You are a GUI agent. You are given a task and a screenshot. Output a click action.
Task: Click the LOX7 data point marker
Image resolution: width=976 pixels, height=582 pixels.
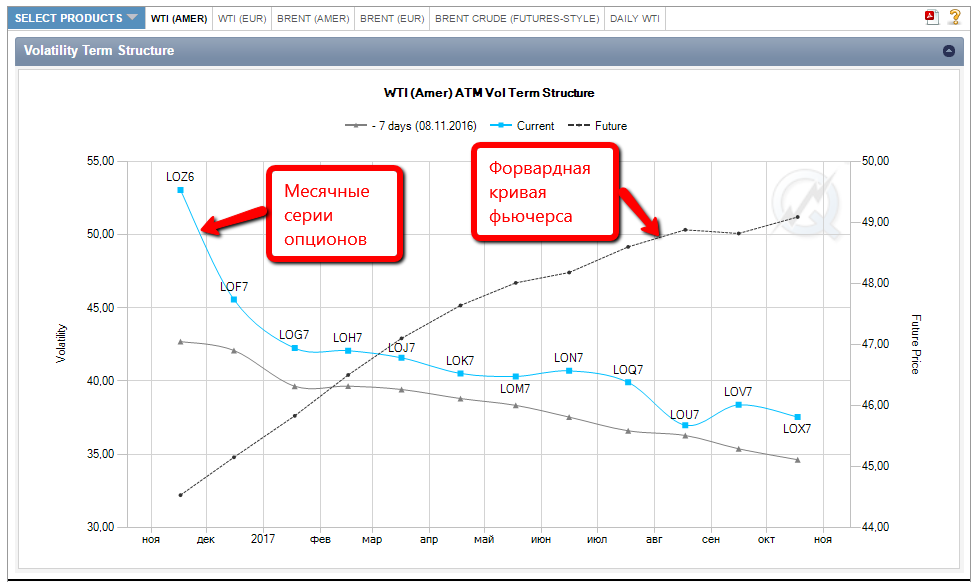click(797, 417)
